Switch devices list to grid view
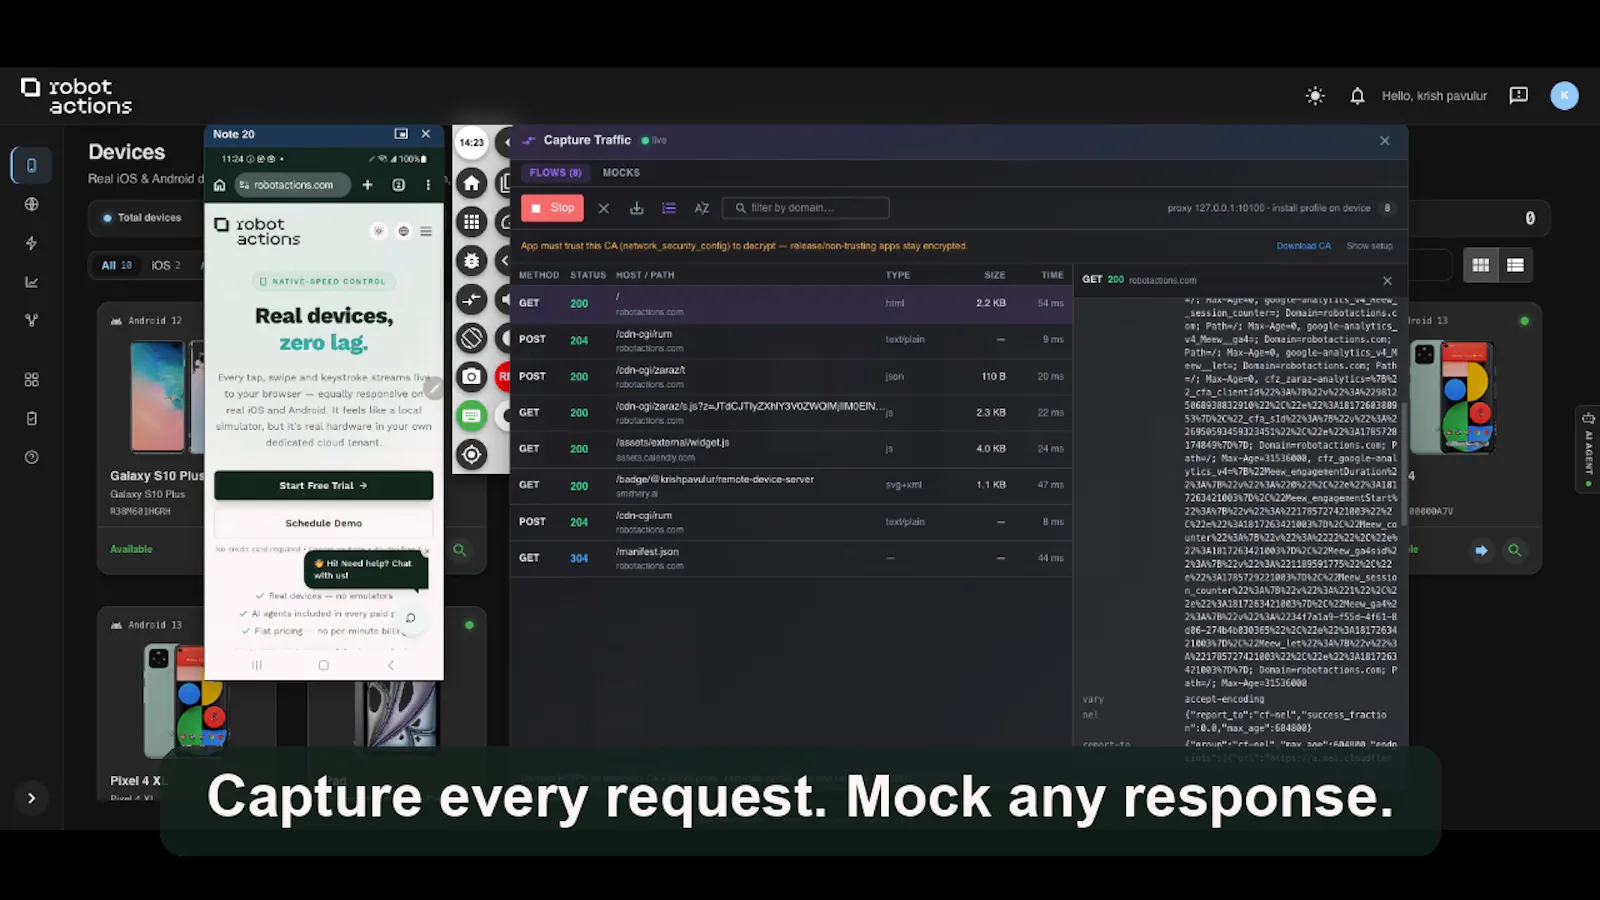Image resolution: width=1600 pixels, height=900 pixels. tap(1480, 265)
